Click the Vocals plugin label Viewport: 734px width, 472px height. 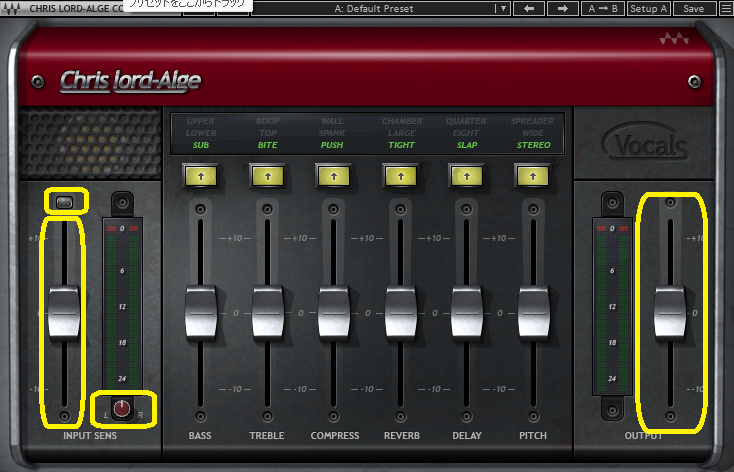647,147
